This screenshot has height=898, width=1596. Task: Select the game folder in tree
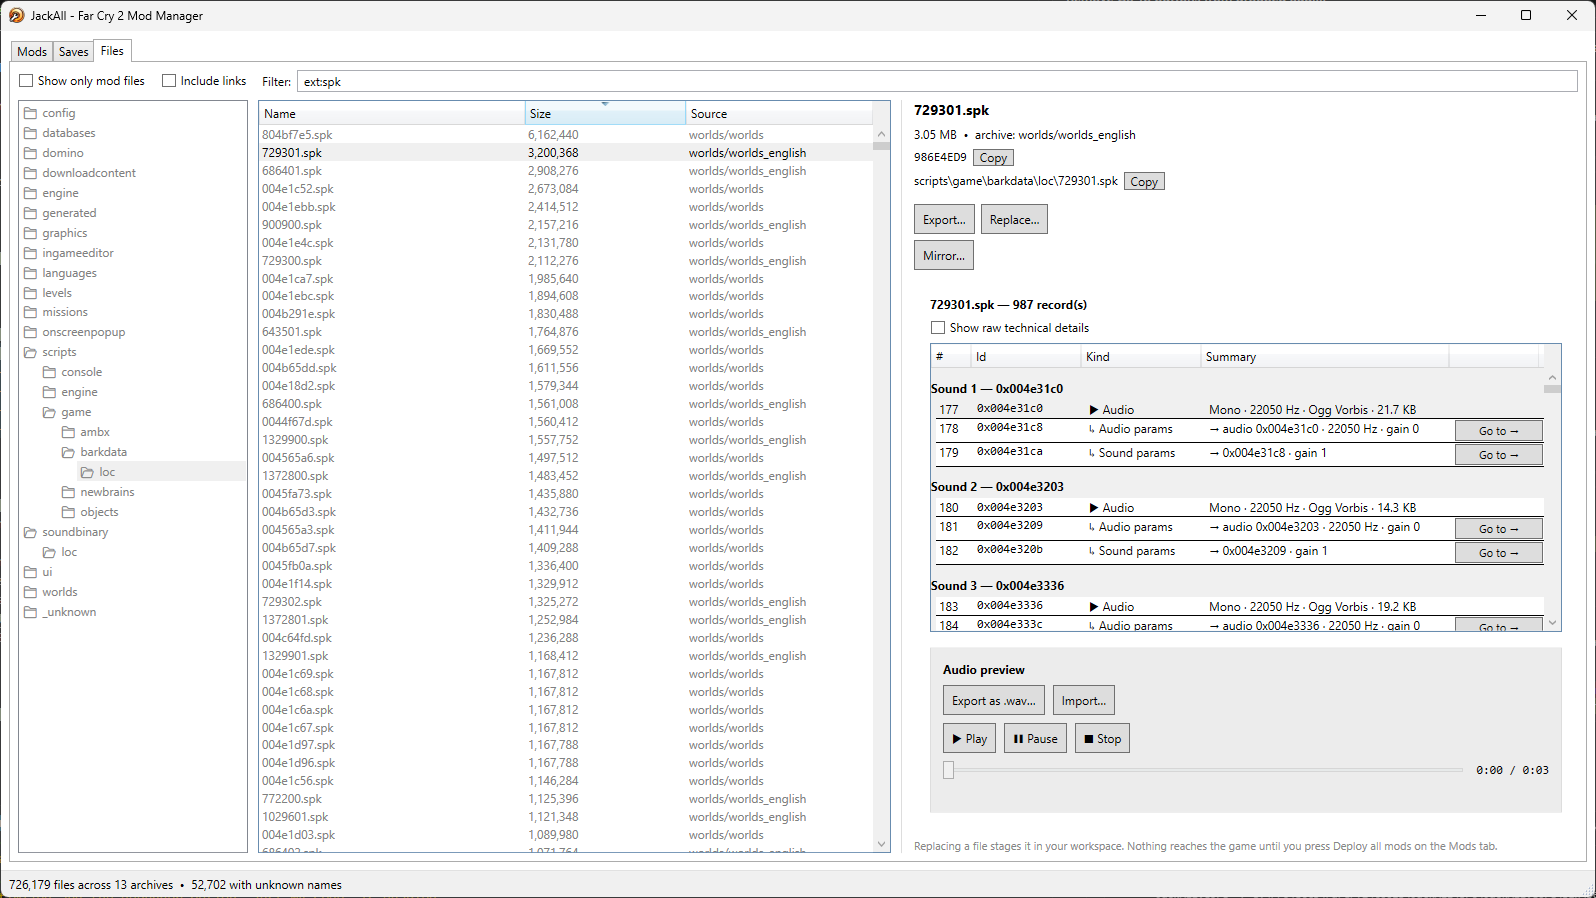(76, 412)
